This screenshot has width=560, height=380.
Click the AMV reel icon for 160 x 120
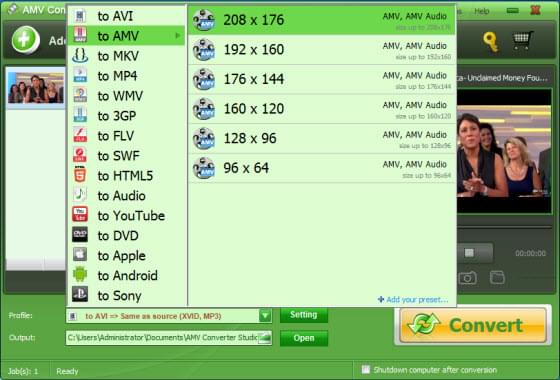(x=204, y=109)
